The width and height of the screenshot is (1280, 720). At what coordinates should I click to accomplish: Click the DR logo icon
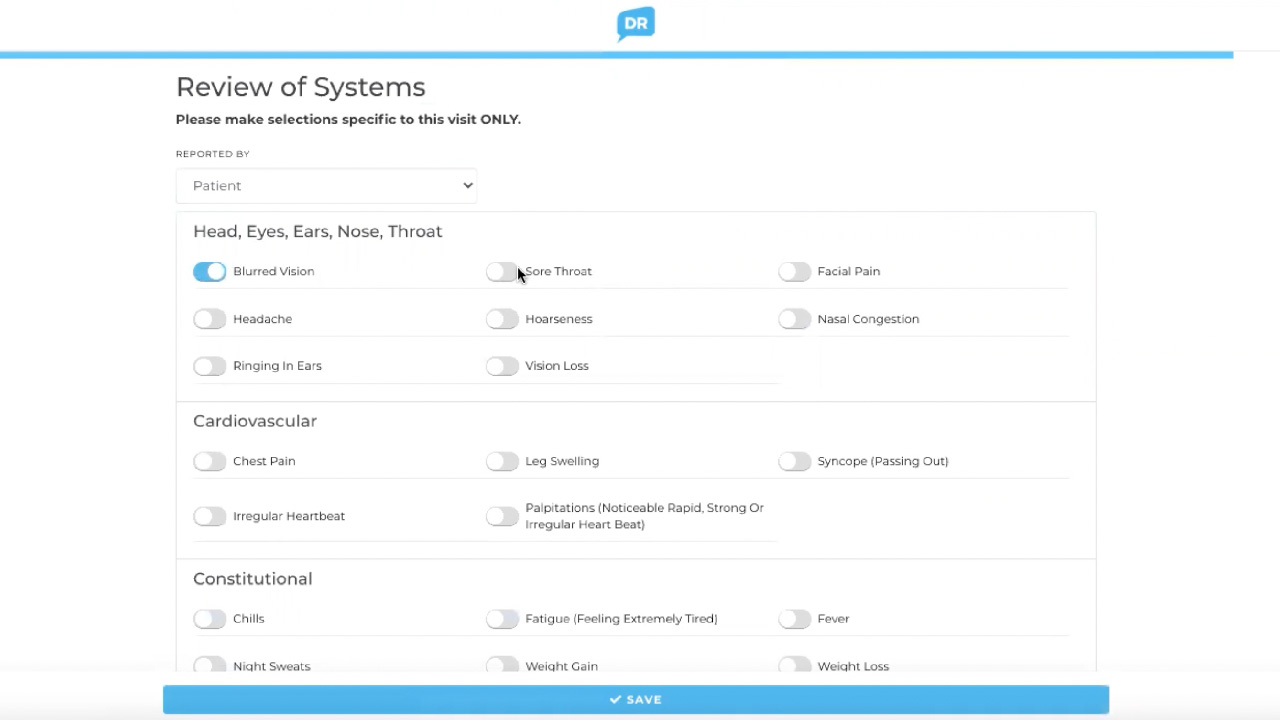(636, 24)
